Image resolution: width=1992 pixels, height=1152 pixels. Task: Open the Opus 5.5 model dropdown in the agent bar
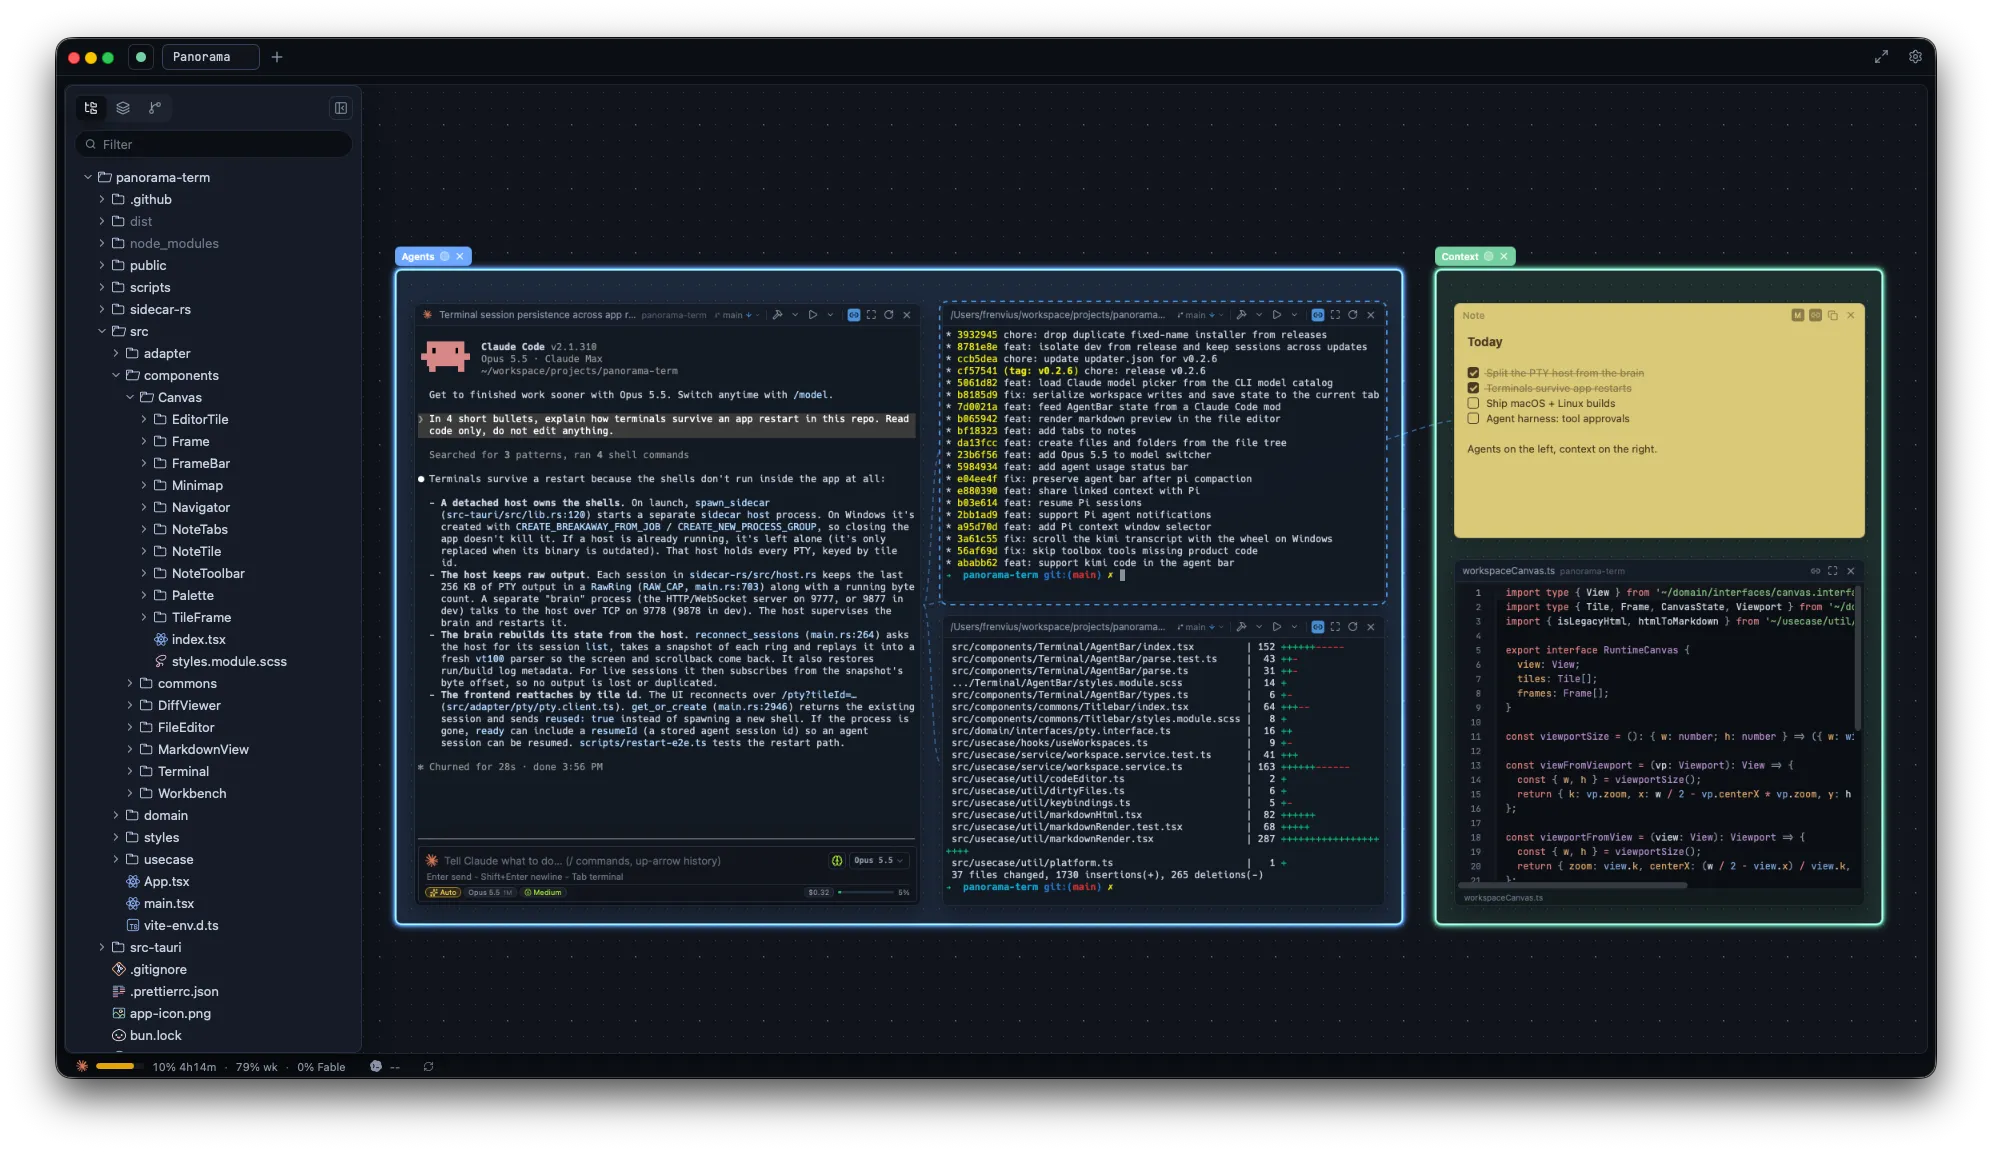879,861
